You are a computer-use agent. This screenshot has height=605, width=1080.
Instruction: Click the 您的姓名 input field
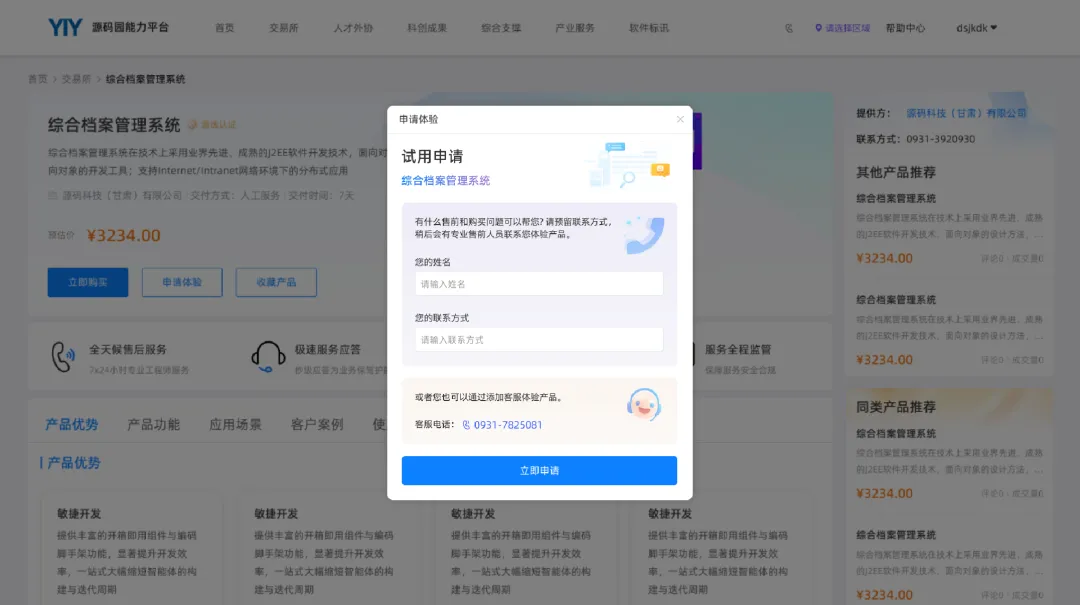[539, 284]
